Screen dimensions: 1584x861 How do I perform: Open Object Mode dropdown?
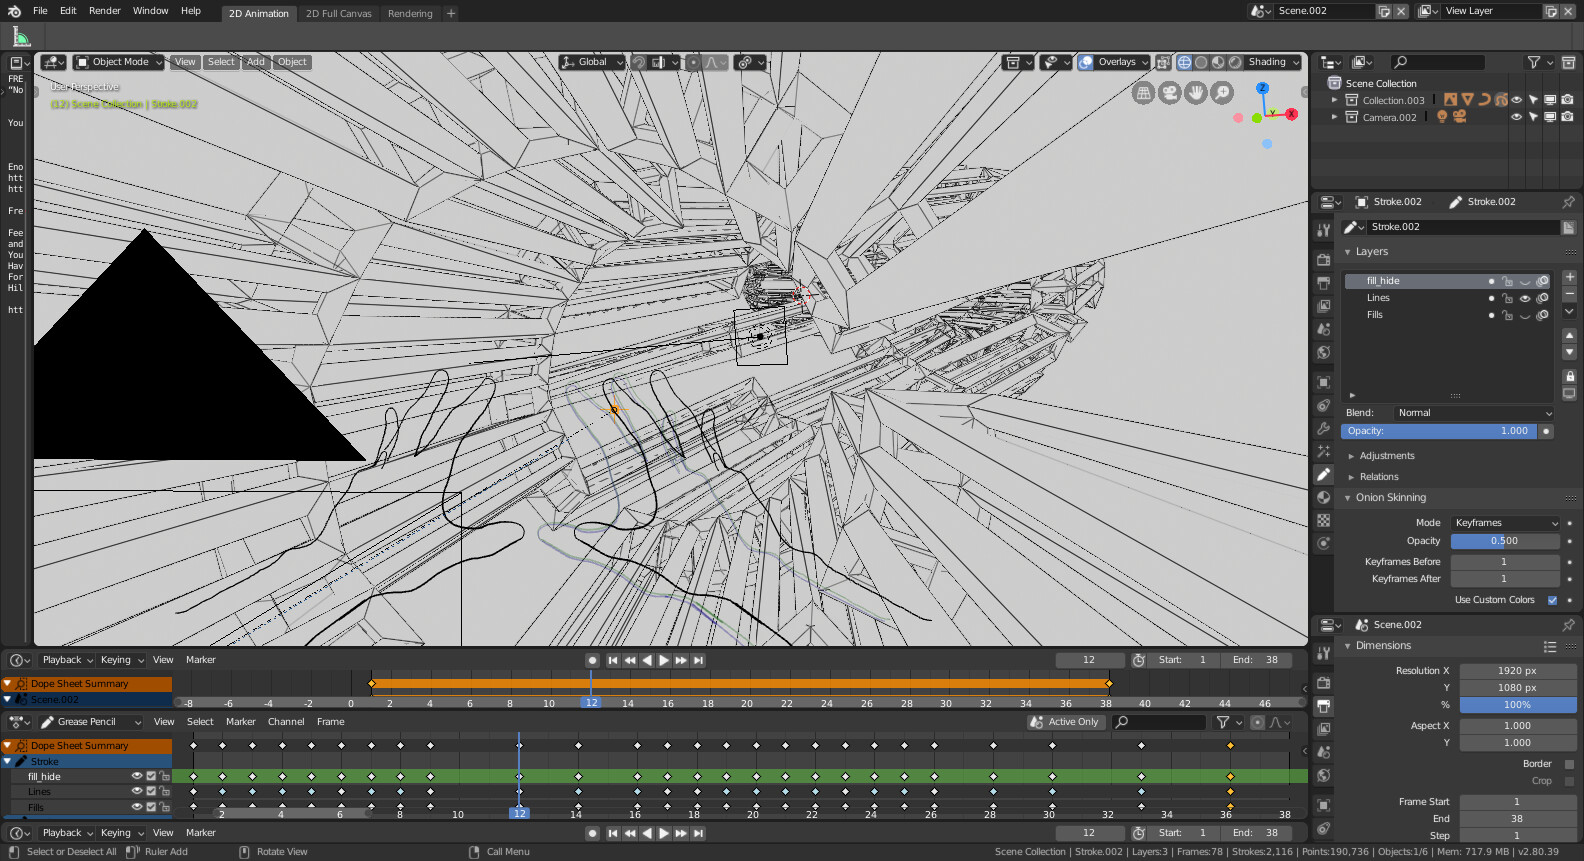(x=121, y=62)
